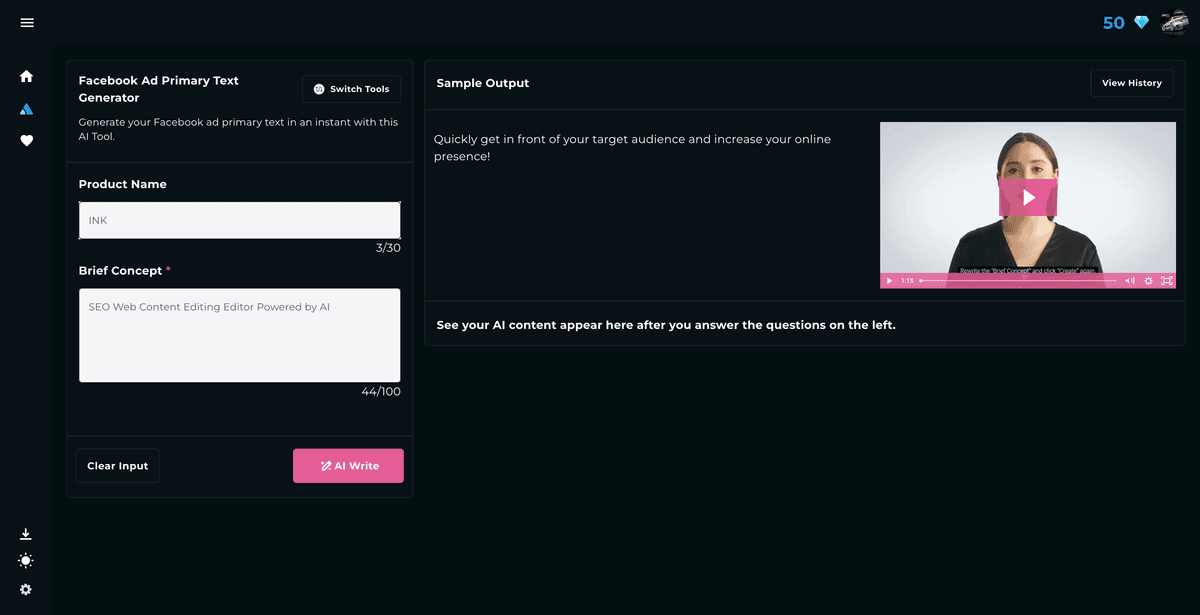Click the home icon in the sidebar
The width and height of the screenshot is (1200, 615).
pyautogui.click(x=26, y=76)
